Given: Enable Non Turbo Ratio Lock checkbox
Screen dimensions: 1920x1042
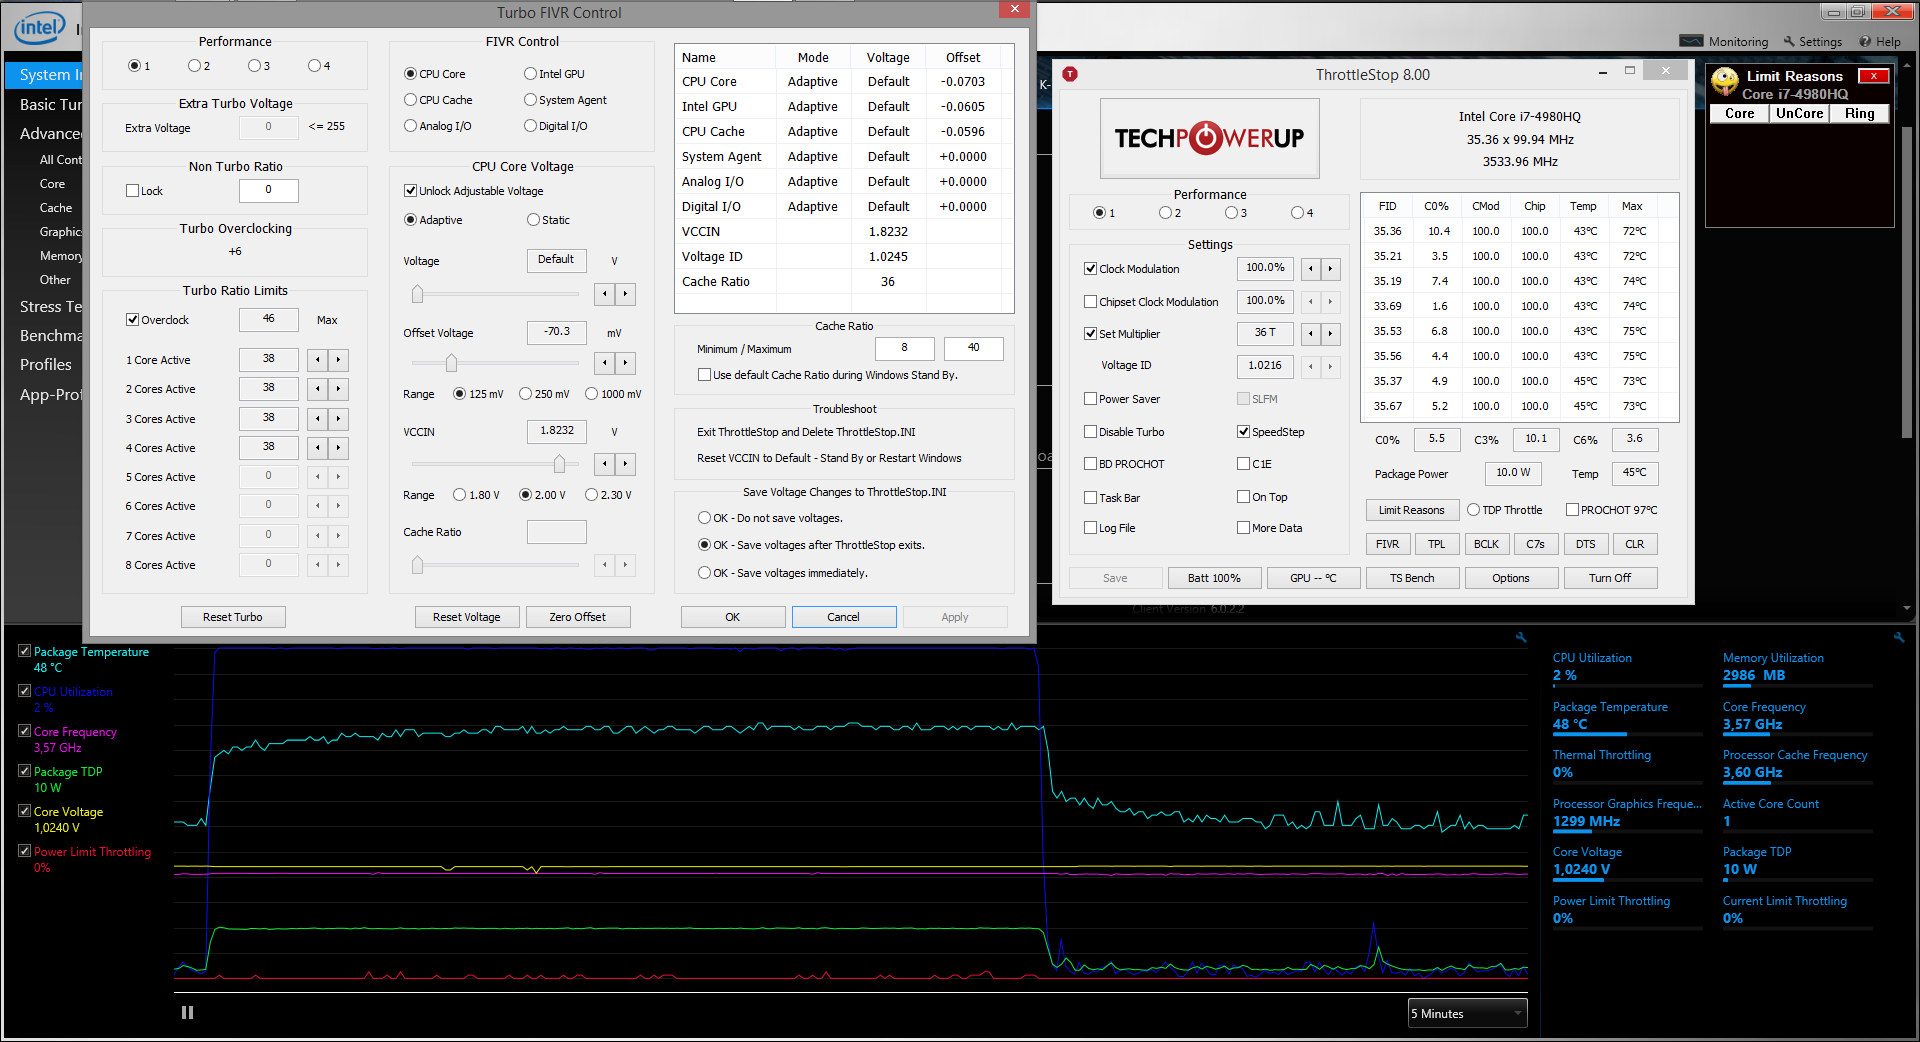Looking at the screenshot, I should click(132, 191).
